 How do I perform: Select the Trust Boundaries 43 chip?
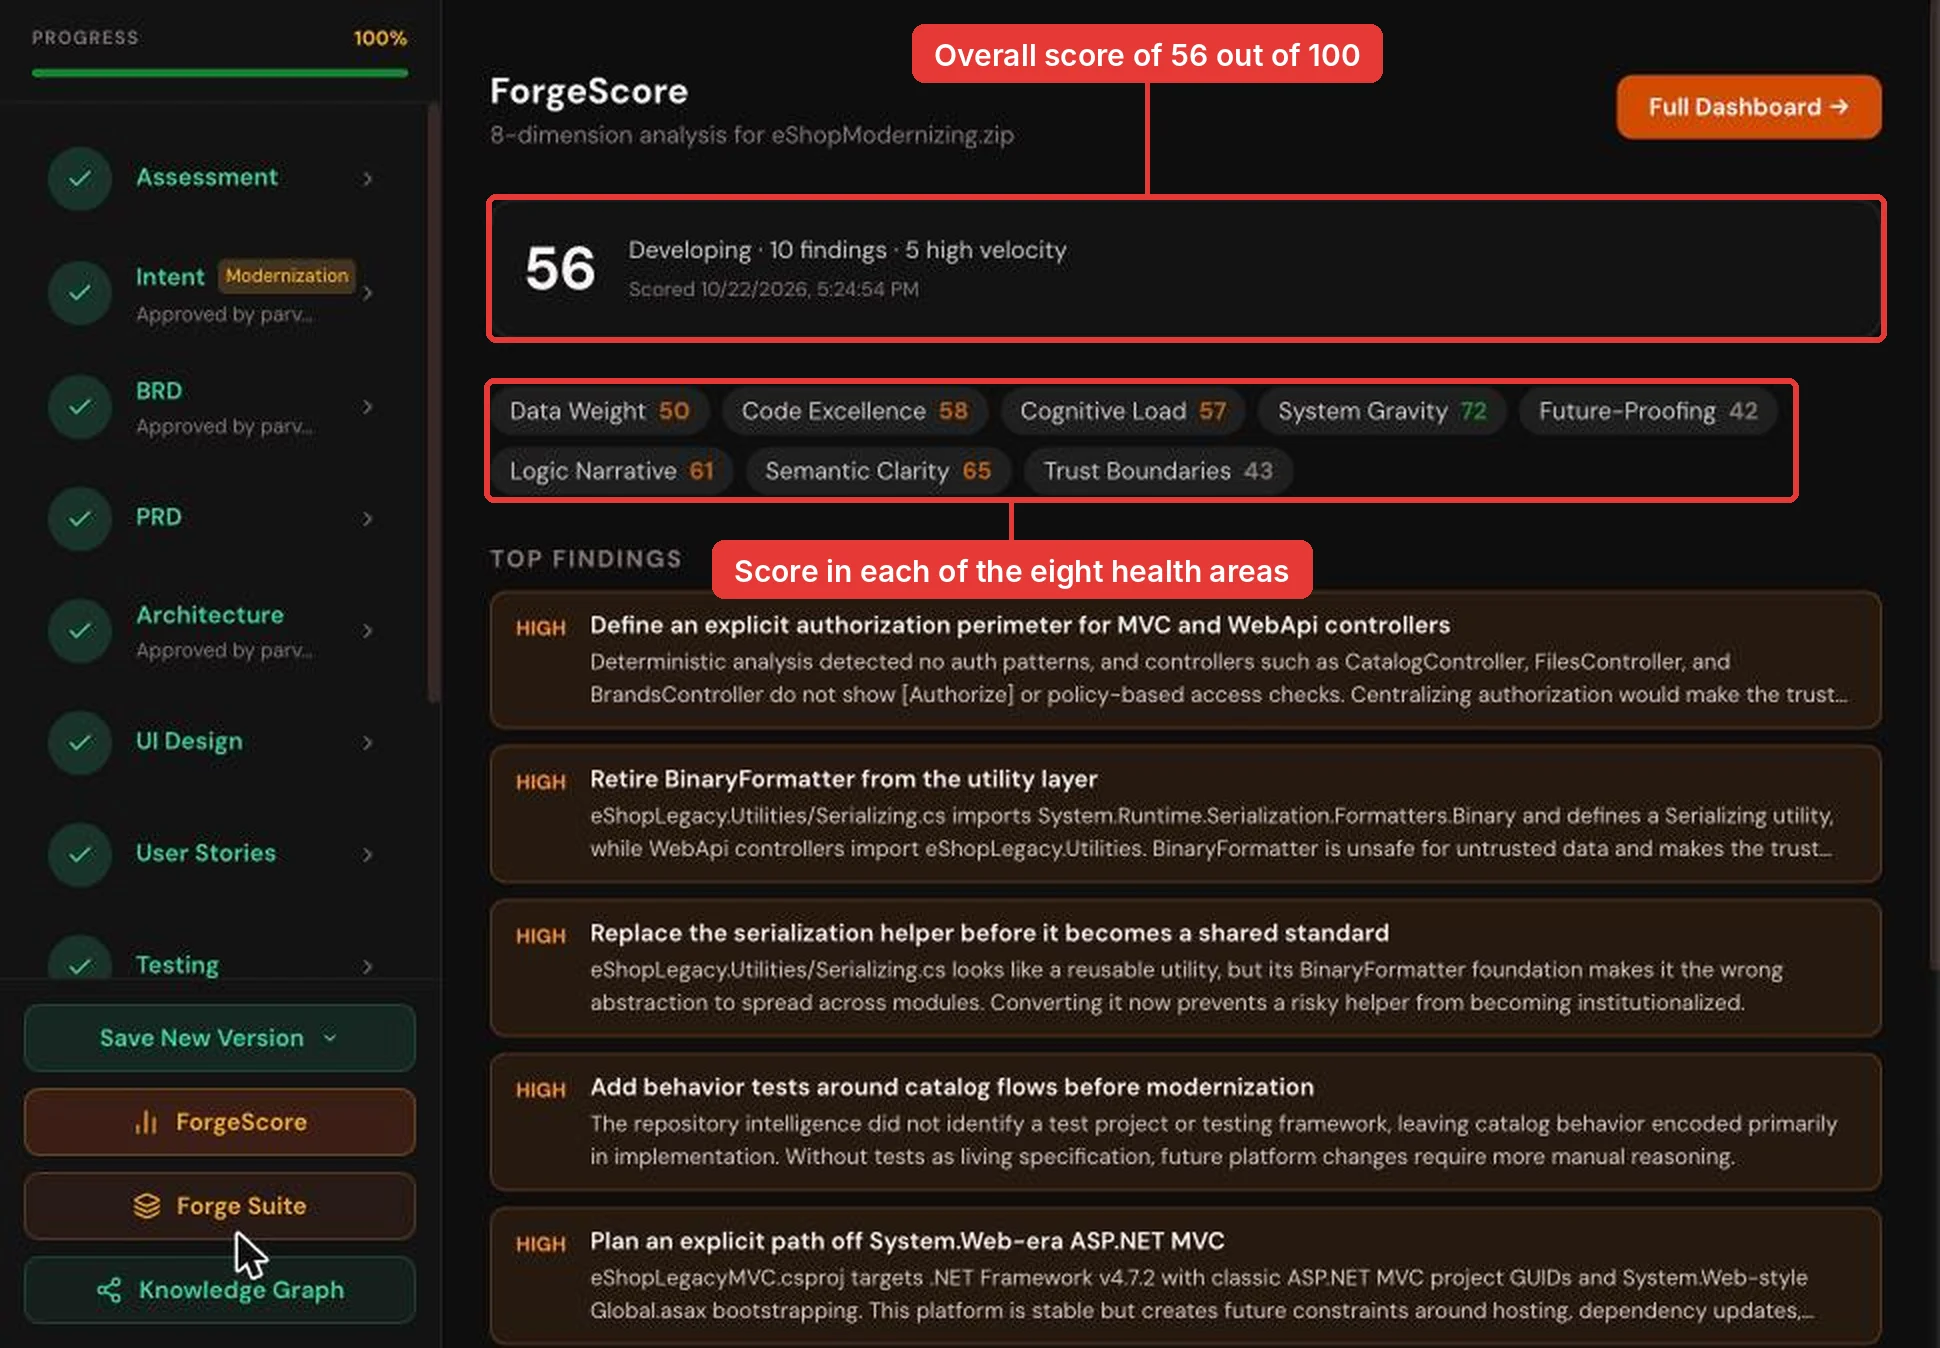[1158, 471]
